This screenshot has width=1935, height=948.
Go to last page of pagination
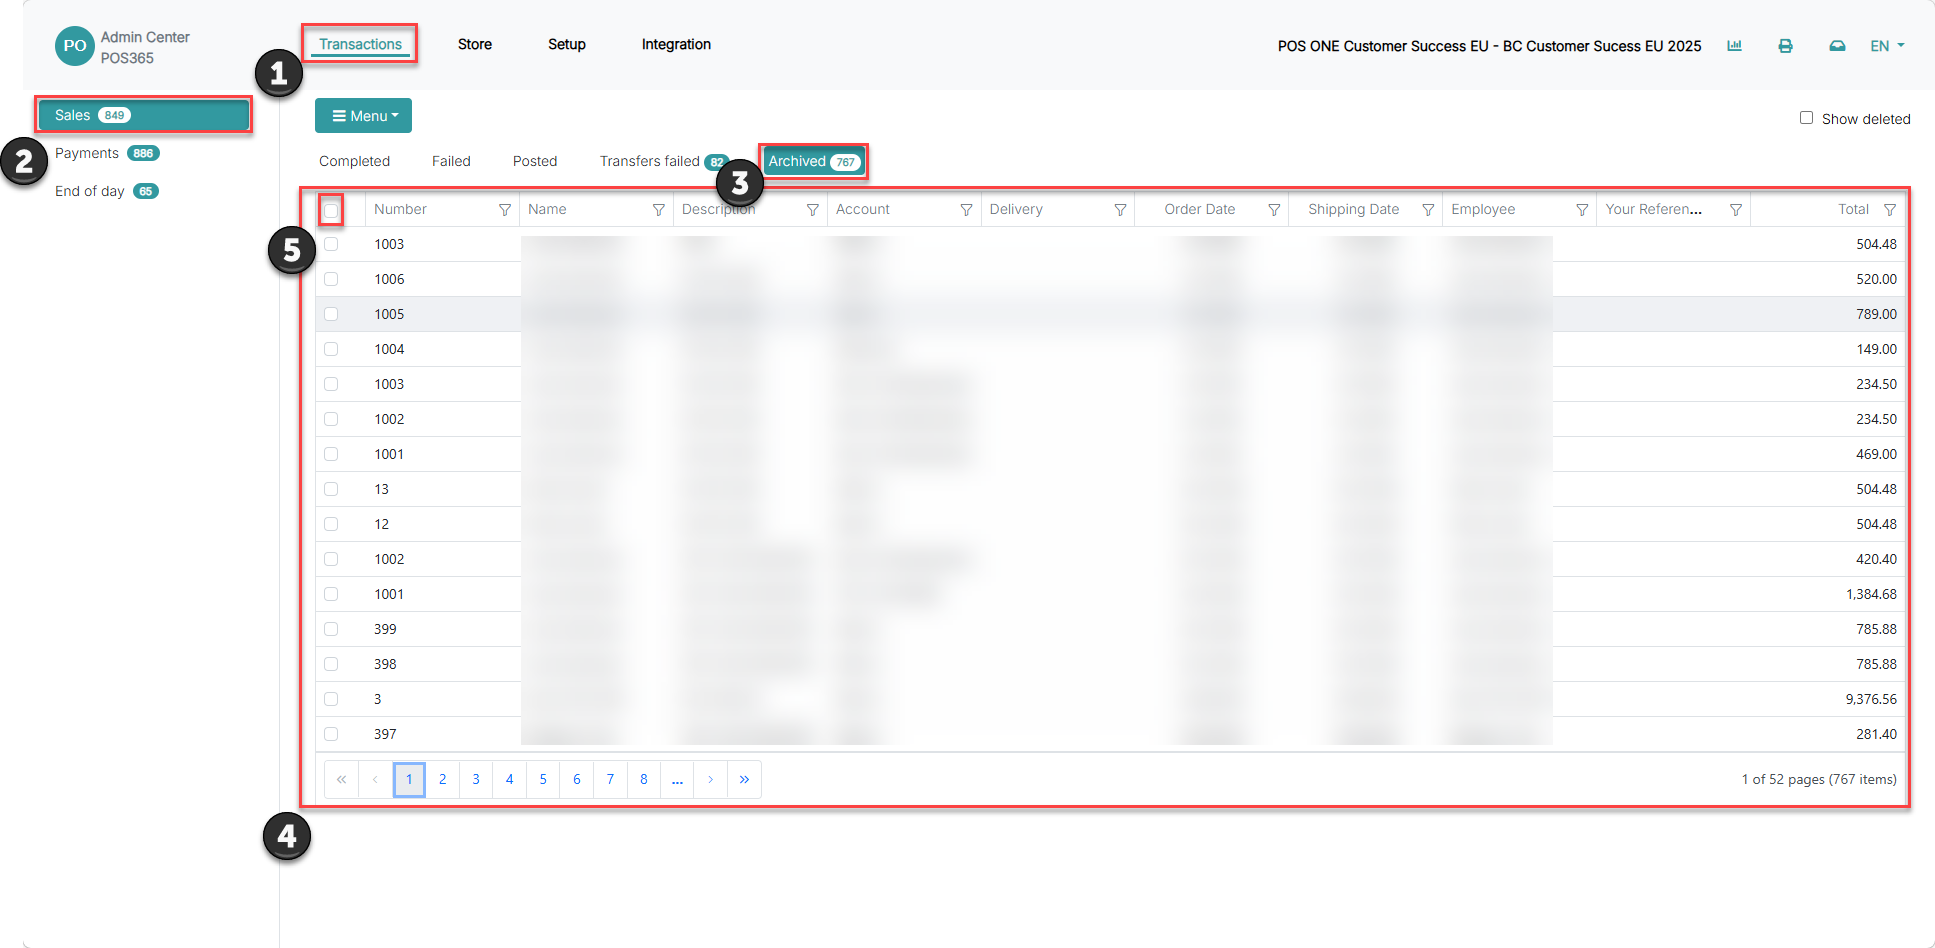click(x=744, y=780)
